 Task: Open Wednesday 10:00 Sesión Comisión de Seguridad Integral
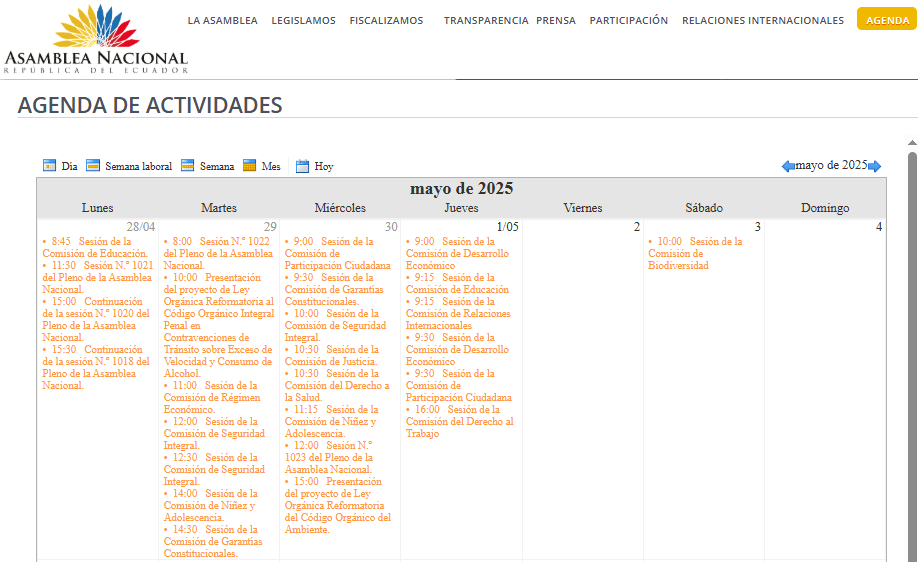coord(335,325)
